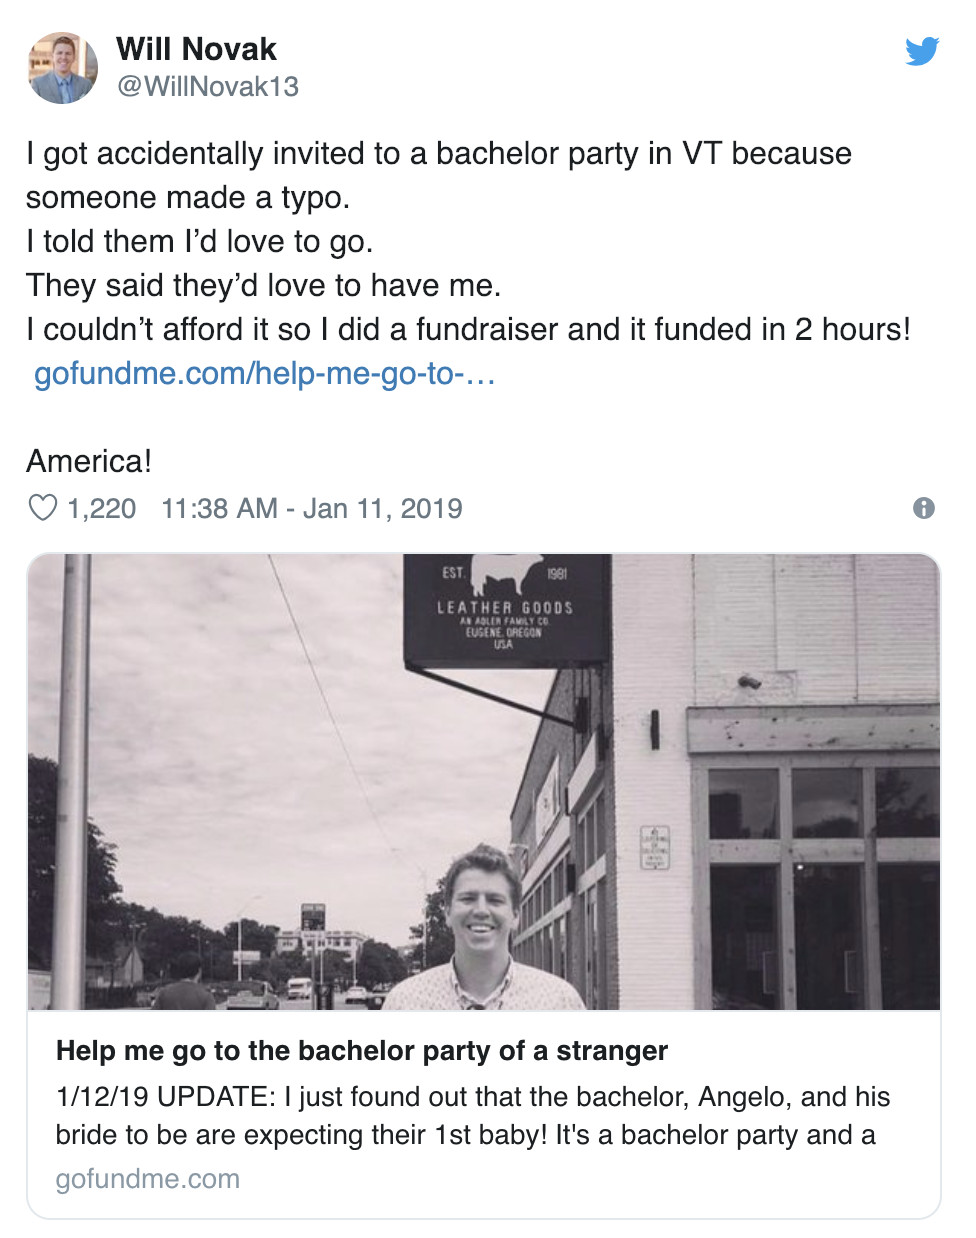Click the tweet line "I got accidentally invited"
This screenshot has height=1238, width=976.
[x=438, y=154]
